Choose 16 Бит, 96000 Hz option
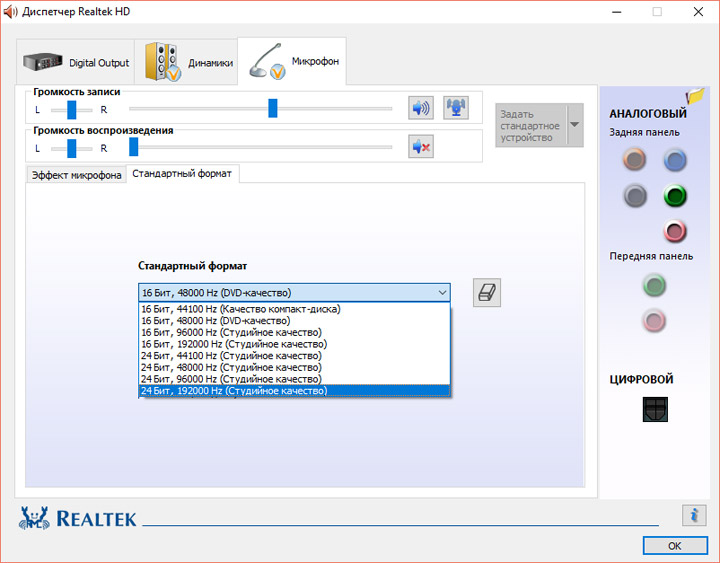 click(x=294, y=332)
